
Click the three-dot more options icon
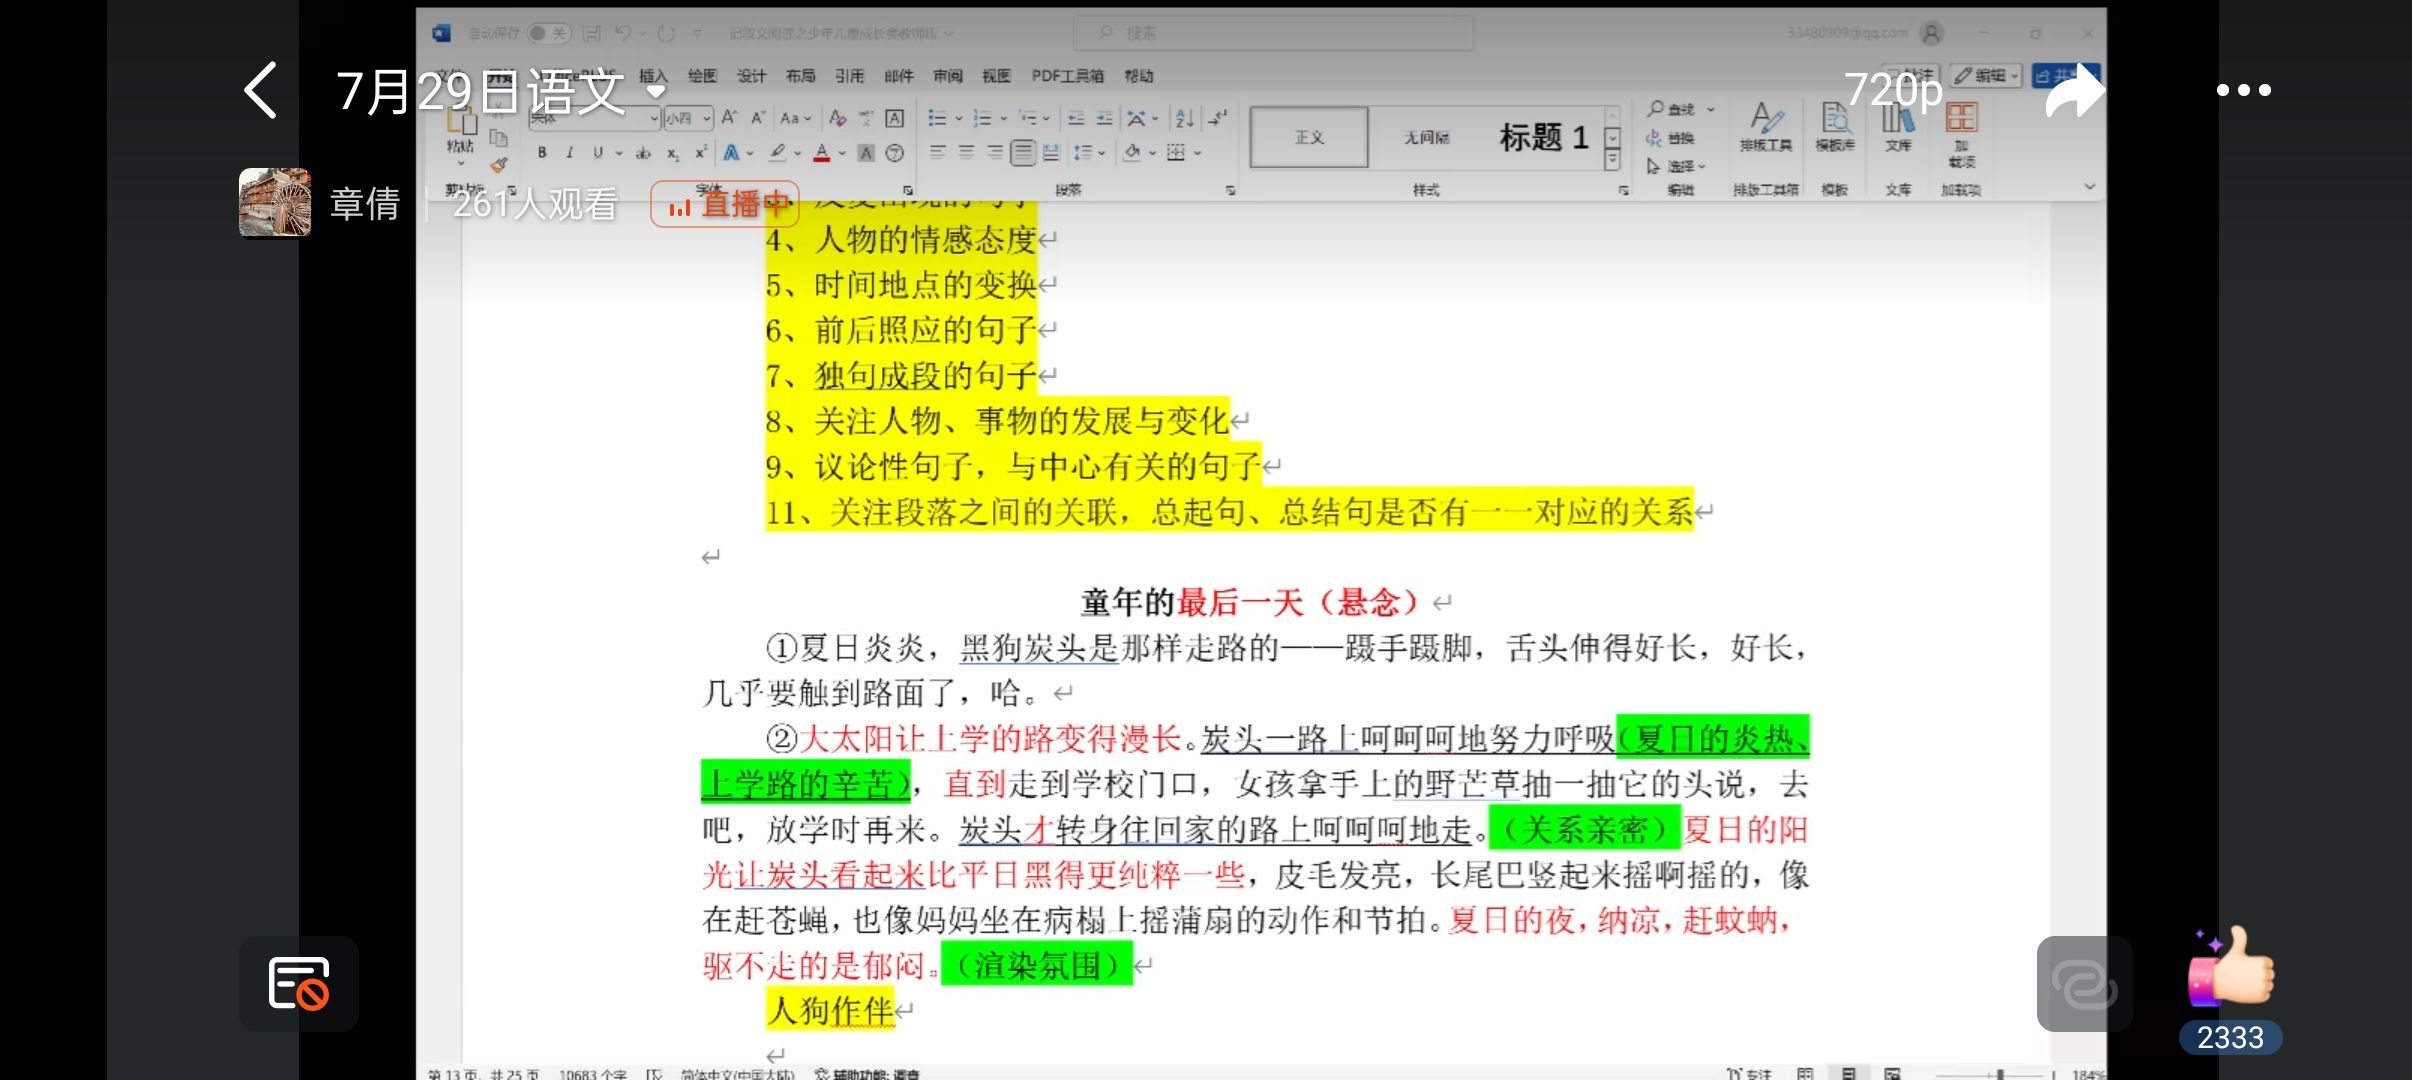tap(2243, 90)
